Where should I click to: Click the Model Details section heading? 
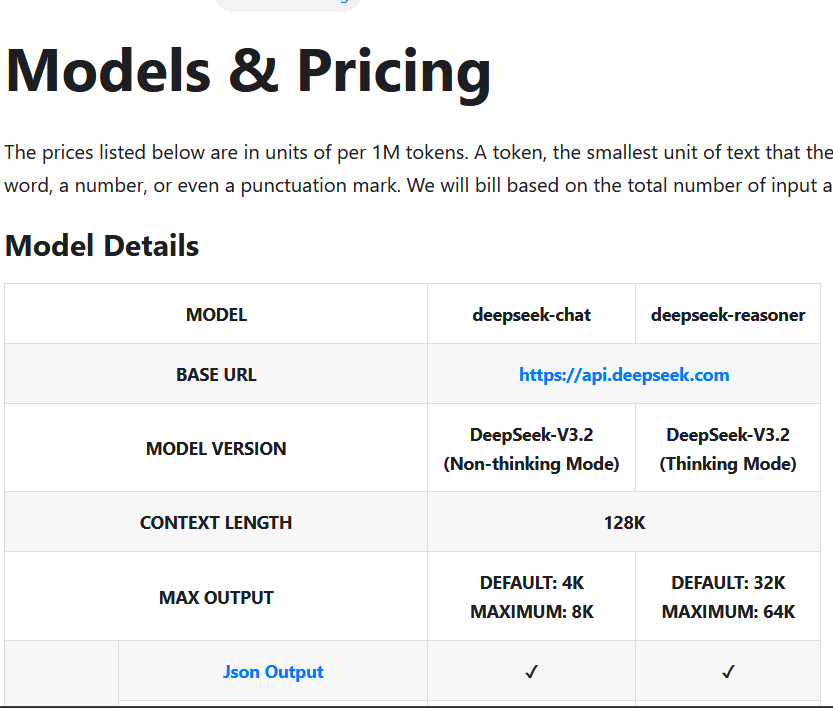(x=102, y=246)
